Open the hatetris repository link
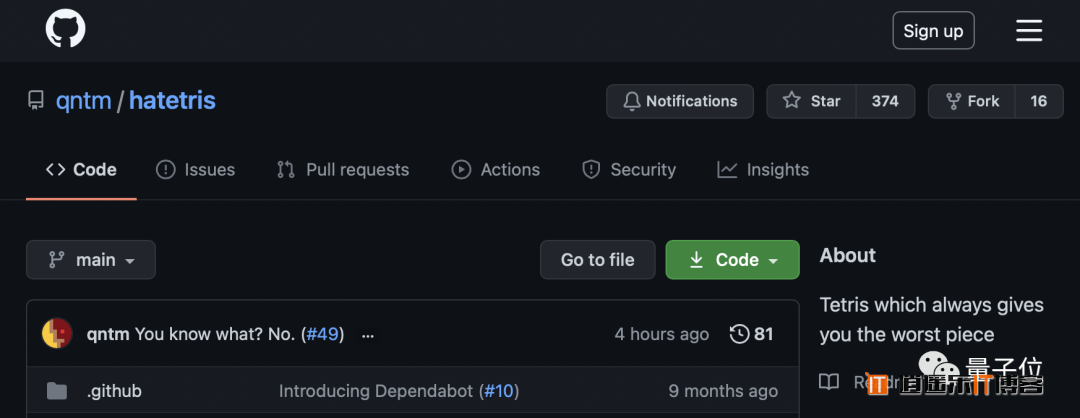This screenshot has height=418, width=1080. 172,101
